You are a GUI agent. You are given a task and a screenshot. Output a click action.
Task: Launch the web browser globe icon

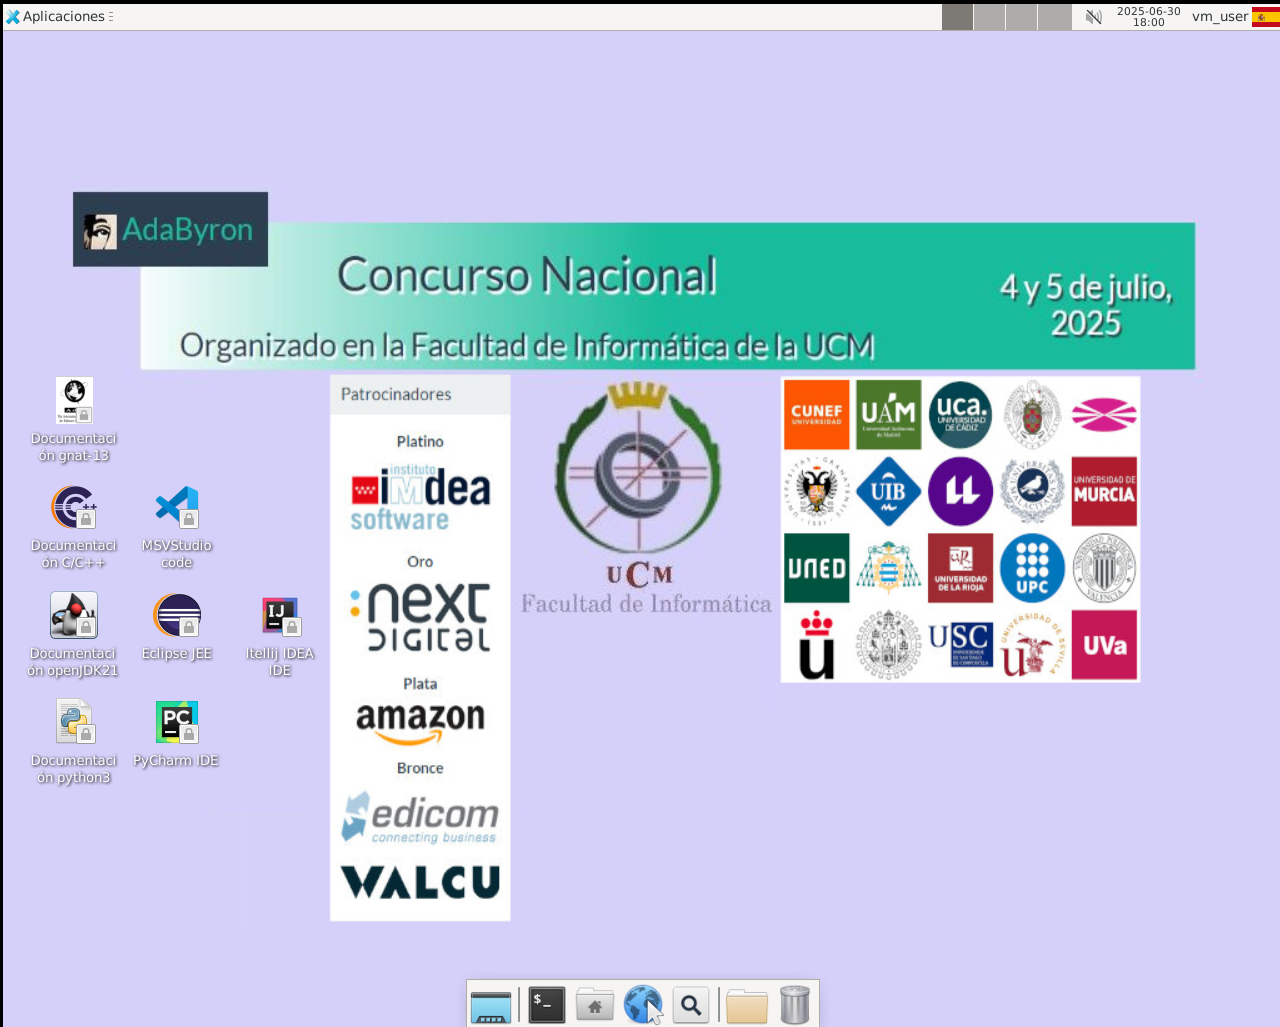pos(643,1005)
